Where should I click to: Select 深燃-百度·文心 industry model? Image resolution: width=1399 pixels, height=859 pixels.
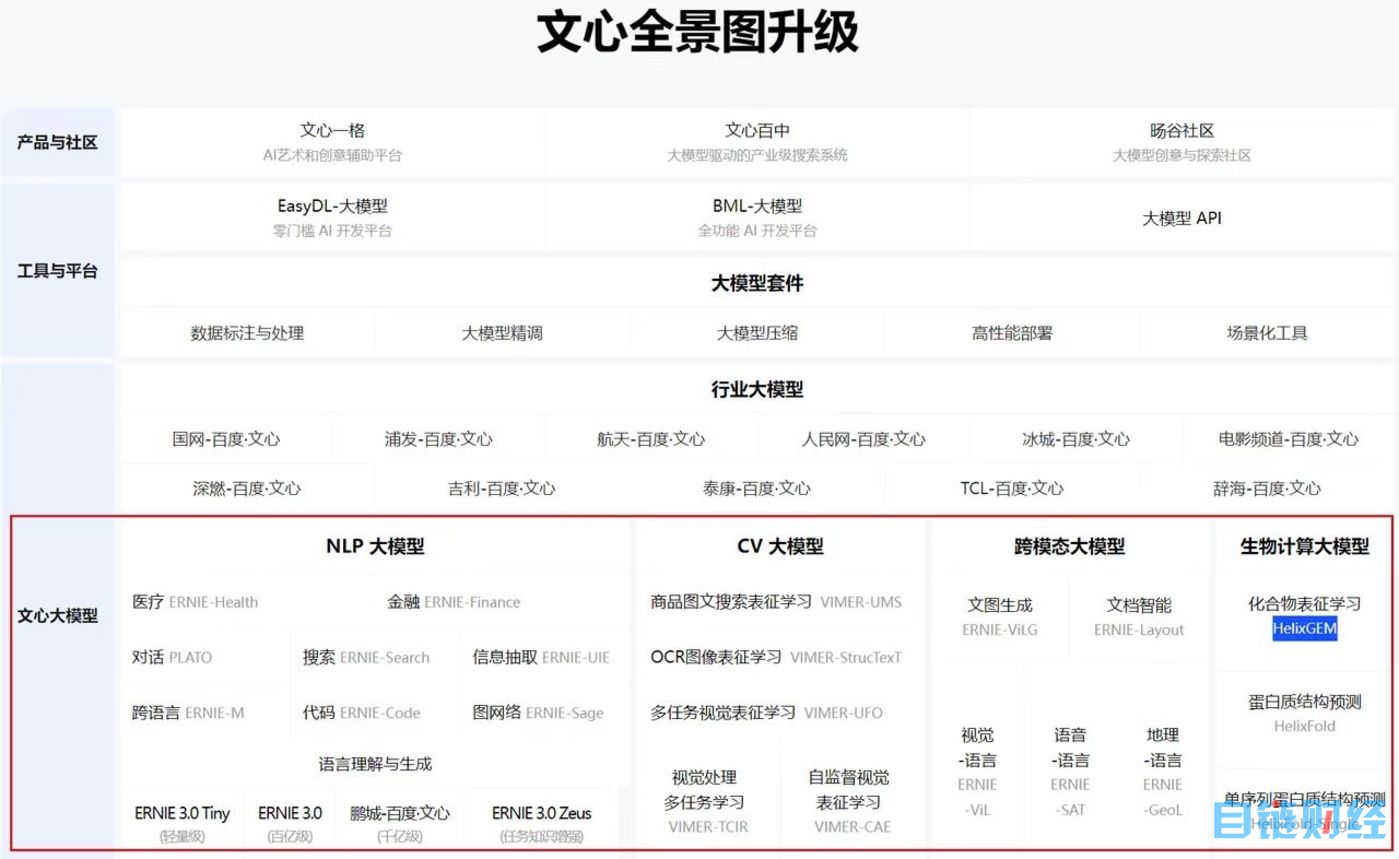pos(247,489)
